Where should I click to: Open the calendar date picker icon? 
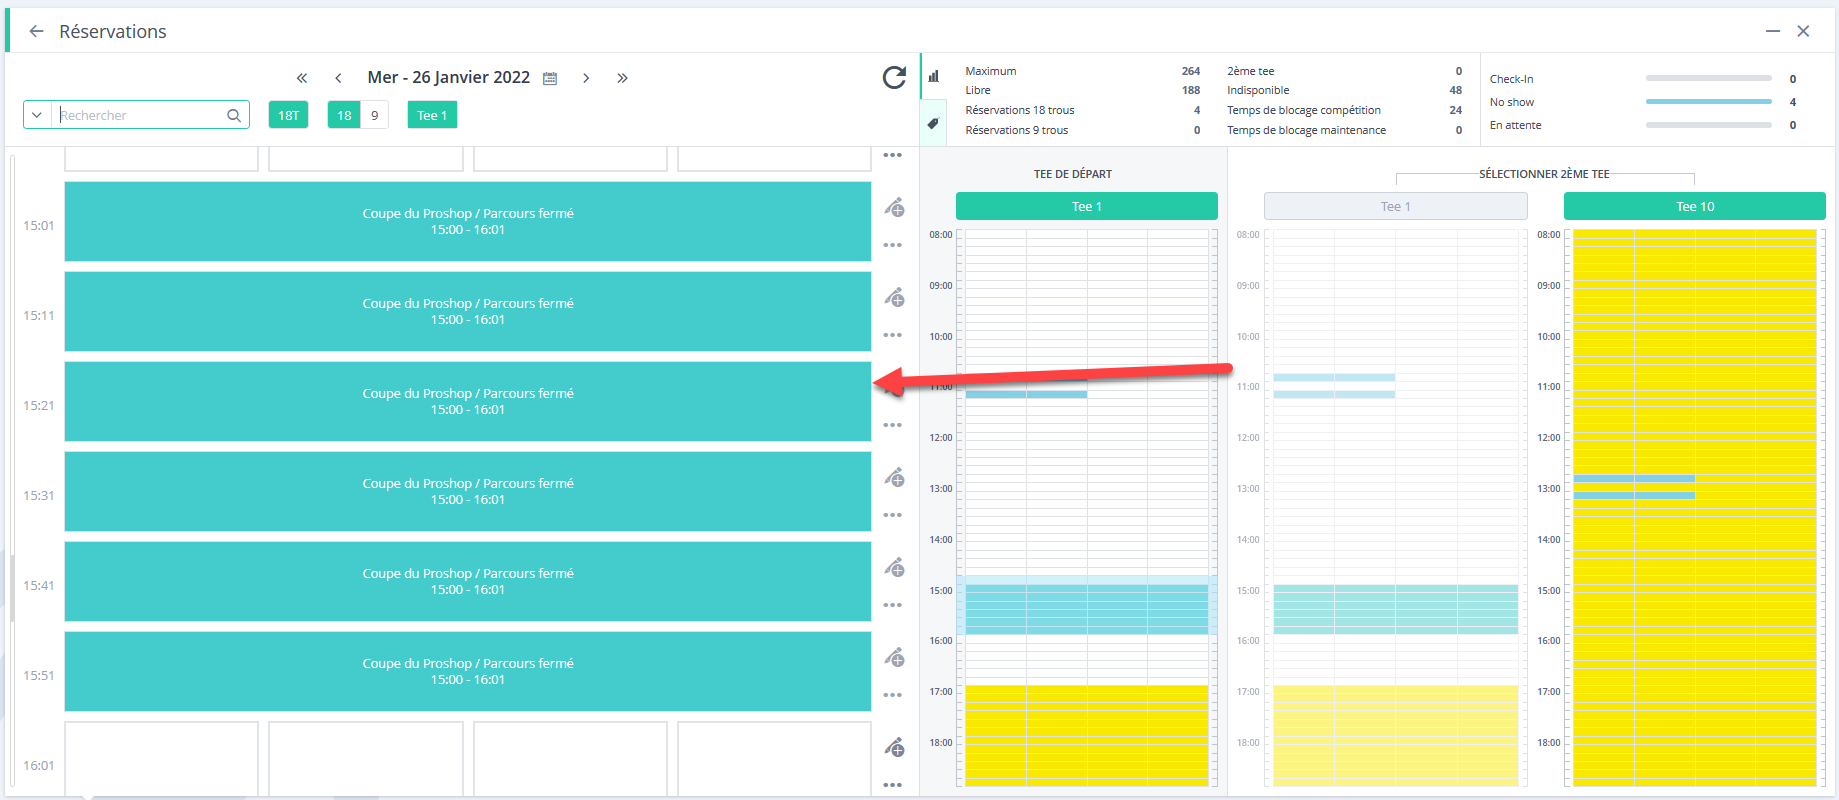(550, 78)
